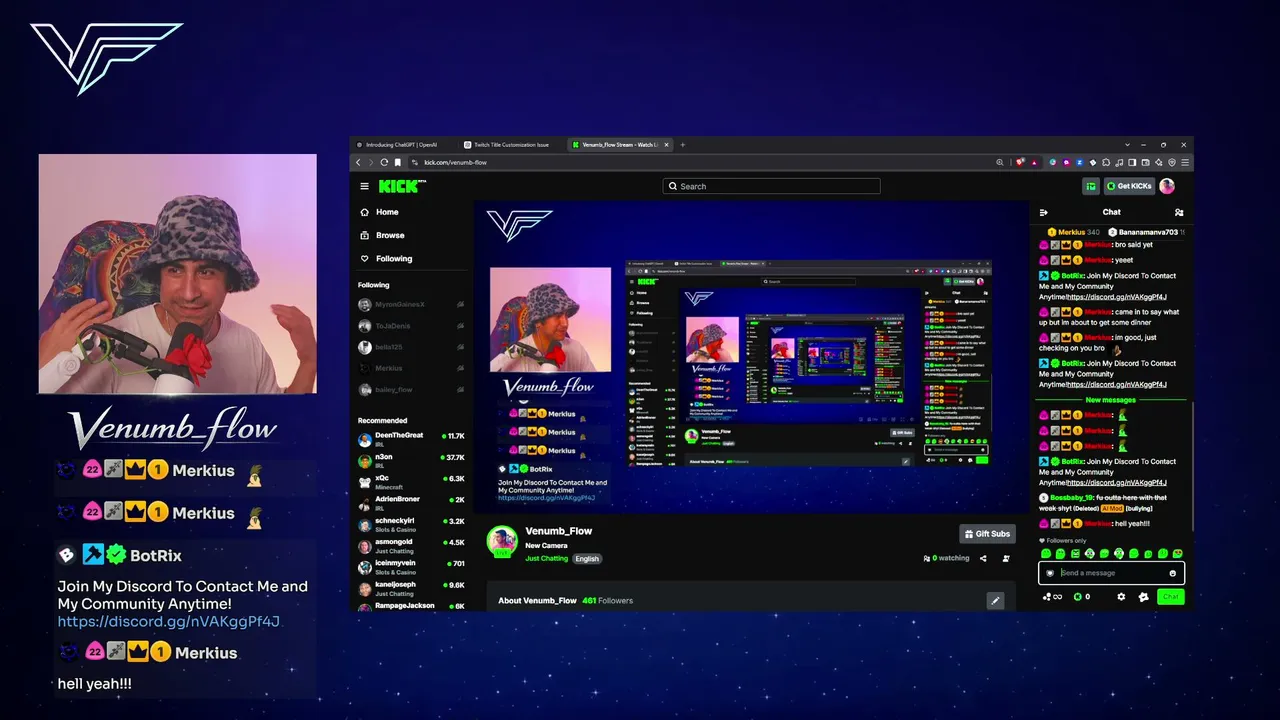Open bella125 followed channel
The height and width of the screenshot is (720, 1280).
(x=412, y=347)
